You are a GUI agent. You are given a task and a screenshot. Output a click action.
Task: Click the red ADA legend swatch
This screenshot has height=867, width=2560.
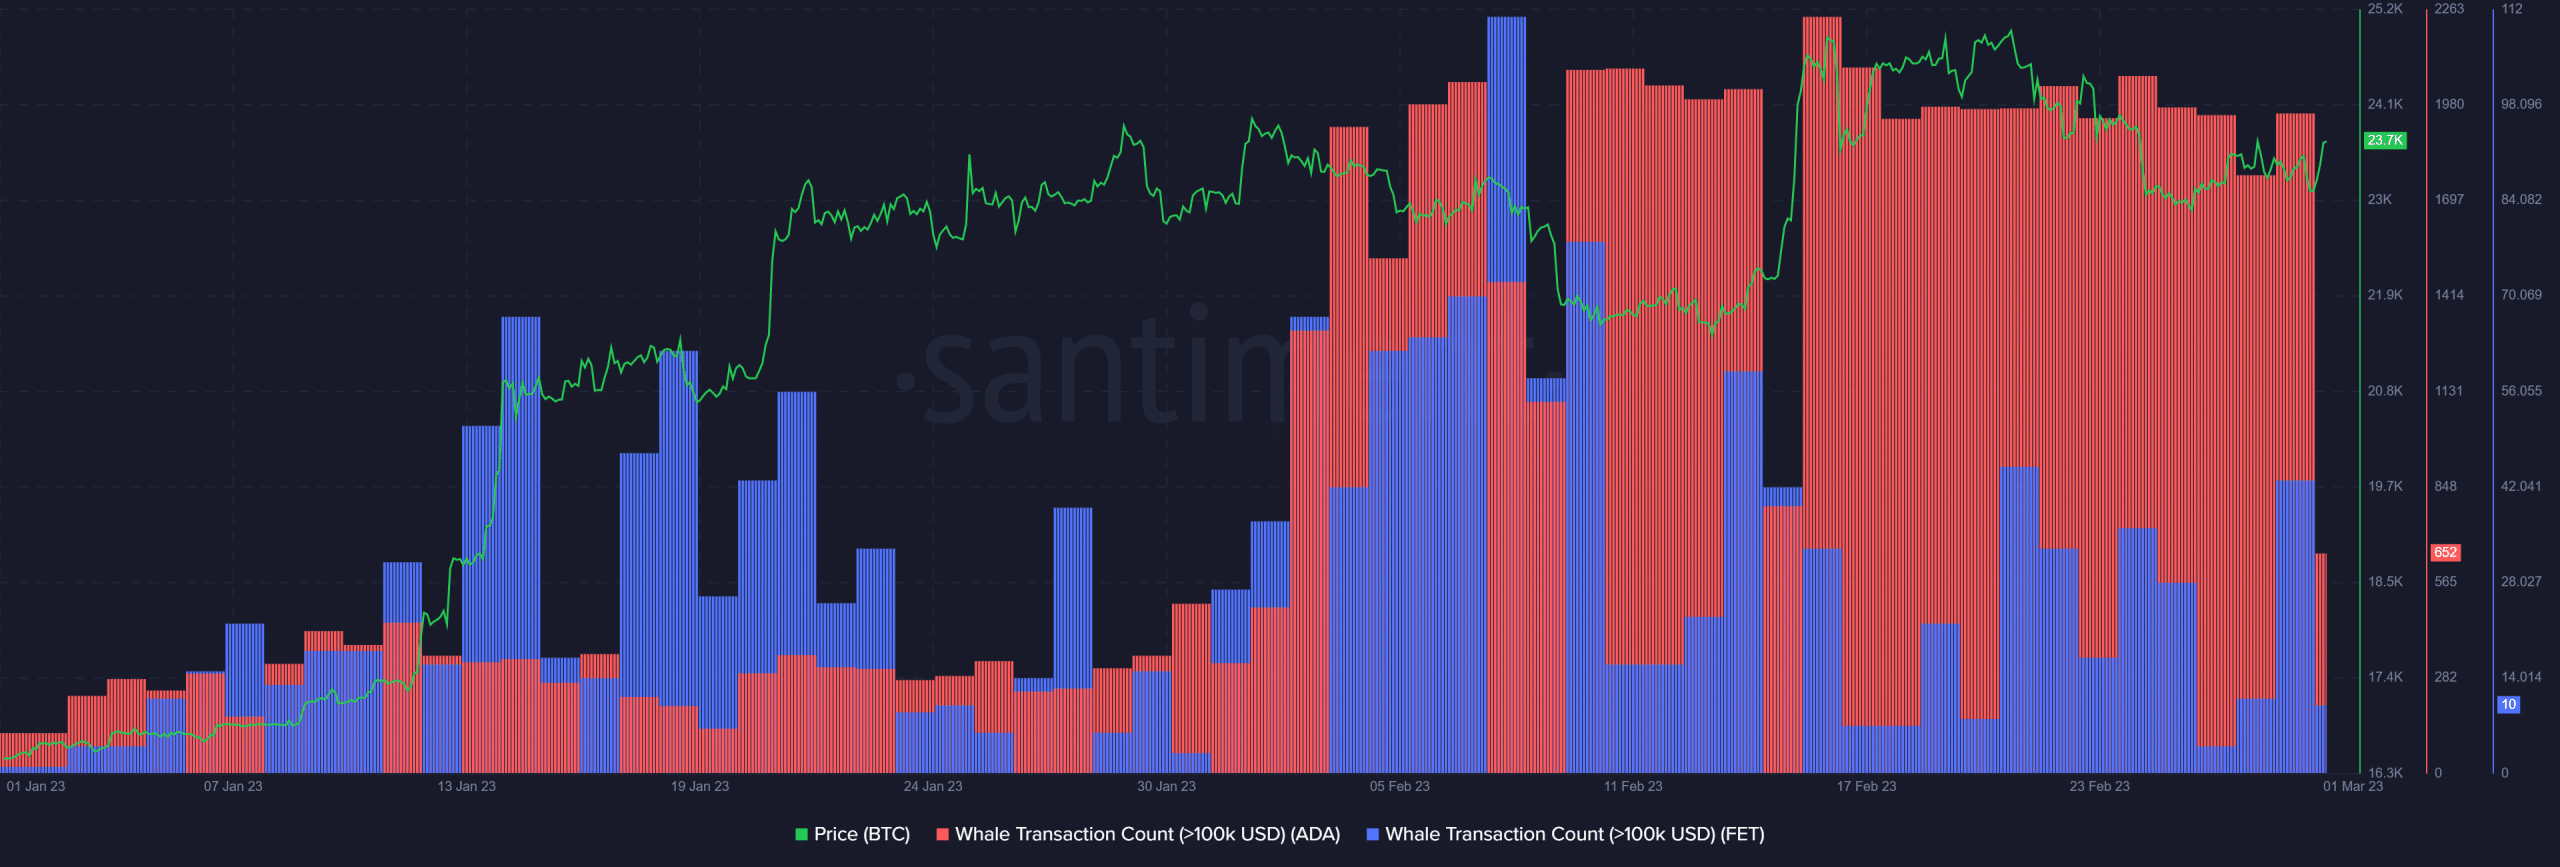942,834
